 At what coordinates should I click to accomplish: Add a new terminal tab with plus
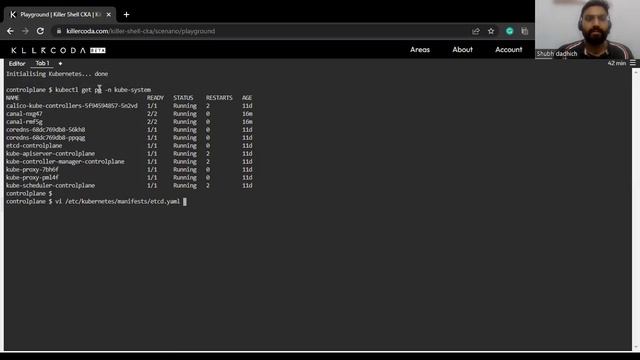click(x=60, y=64)
